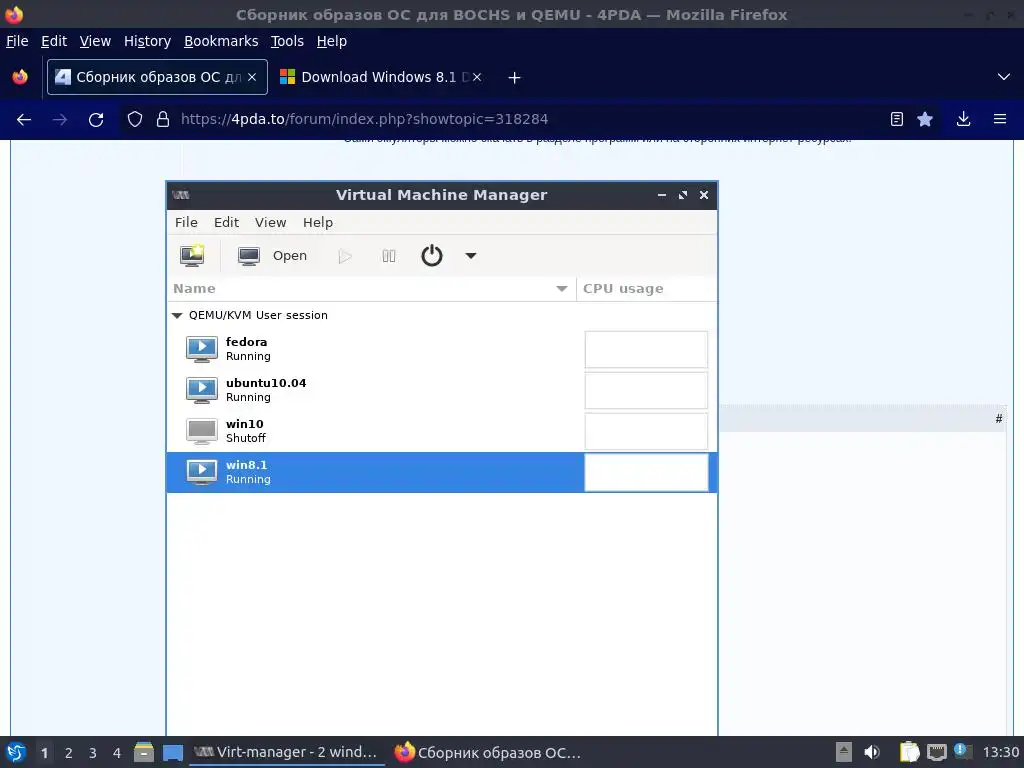Open File menu in Virtual Machine Manager

[186, 222]
